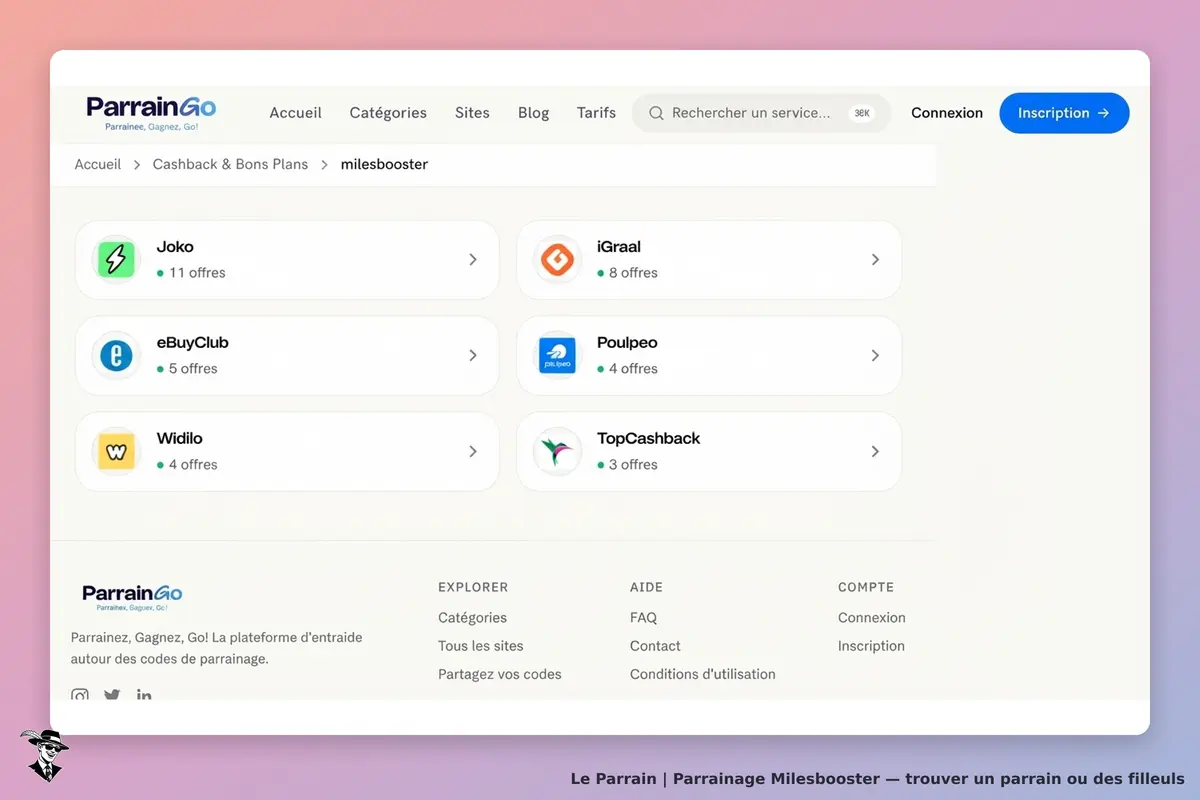Click the '5 offres' label
Image resolution: width=1200 pixels, height=800 pixels.
193,369
